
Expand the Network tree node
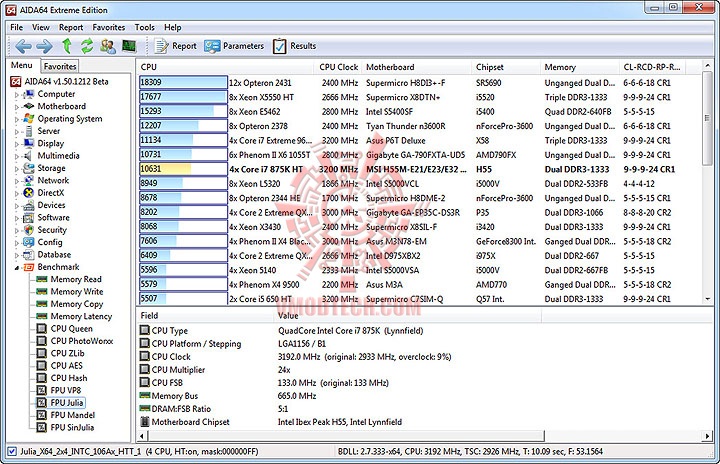(x=17, y=181)
